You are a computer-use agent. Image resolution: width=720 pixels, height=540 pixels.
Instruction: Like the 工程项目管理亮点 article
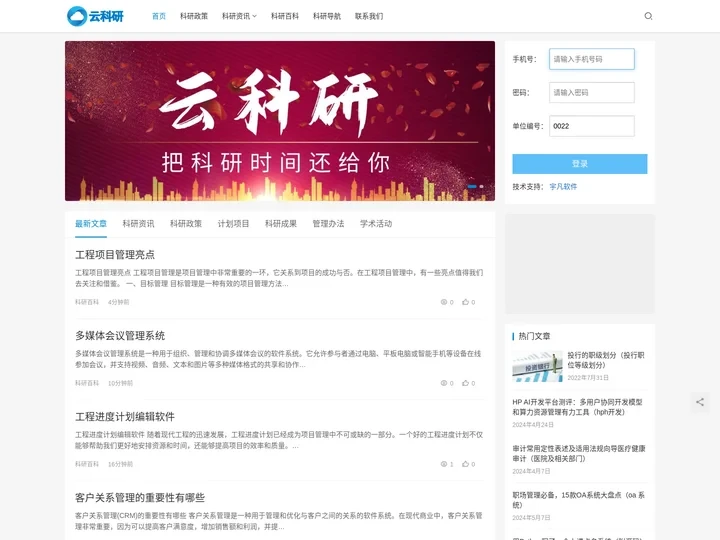click(x=465, y=302)
